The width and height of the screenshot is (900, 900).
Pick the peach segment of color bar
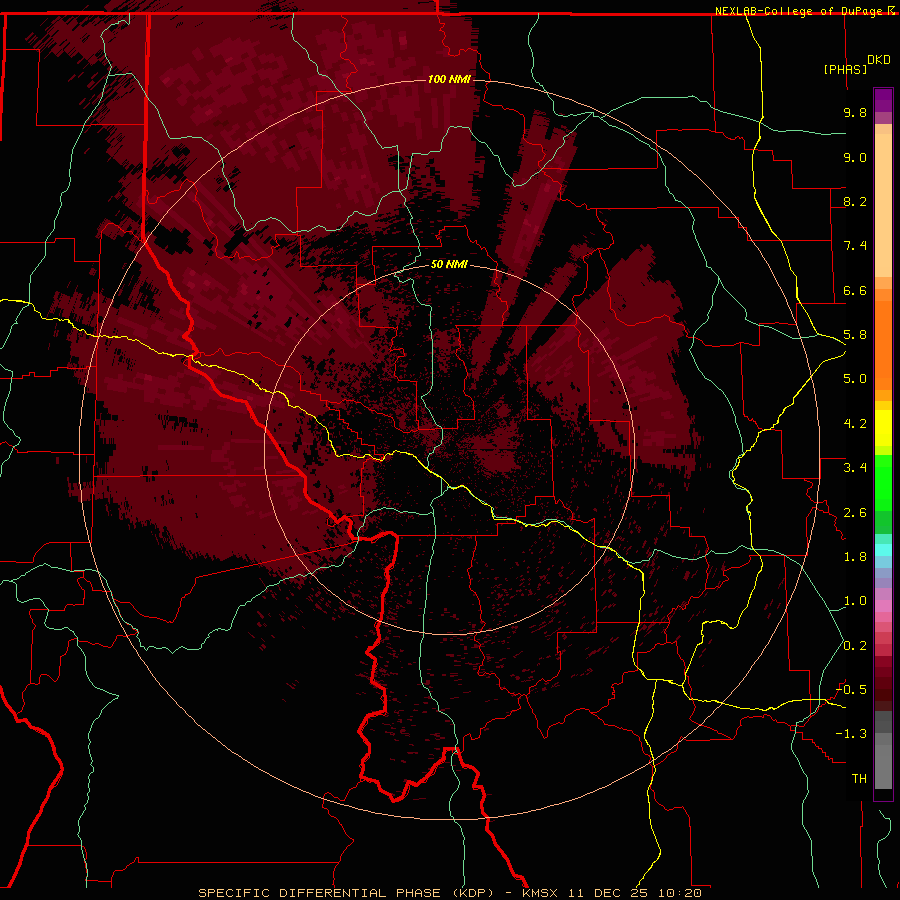(x=883, y=201)
